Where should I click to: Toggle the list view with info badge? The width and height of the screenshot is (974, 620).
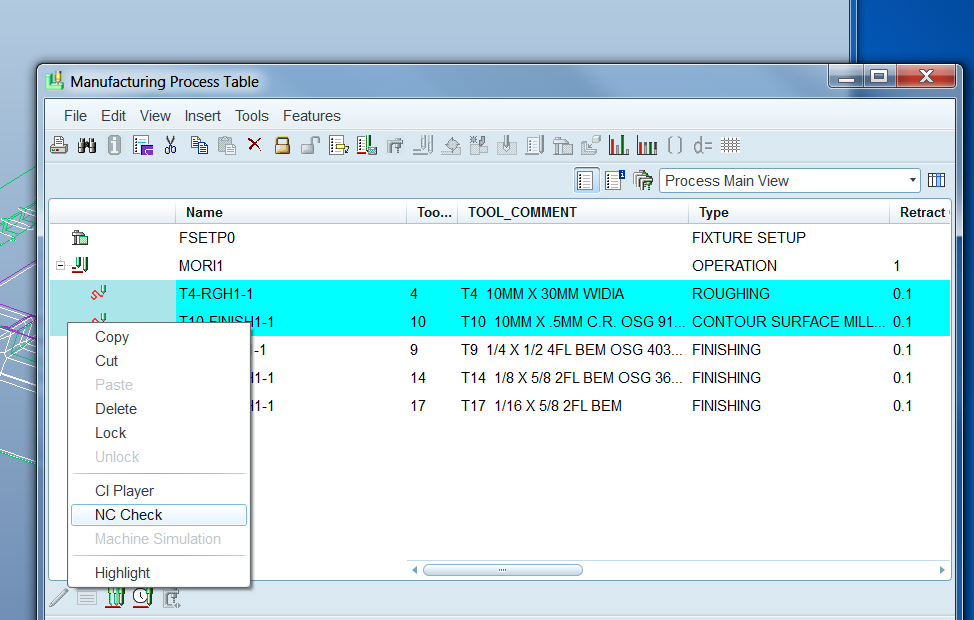point(614,180)
